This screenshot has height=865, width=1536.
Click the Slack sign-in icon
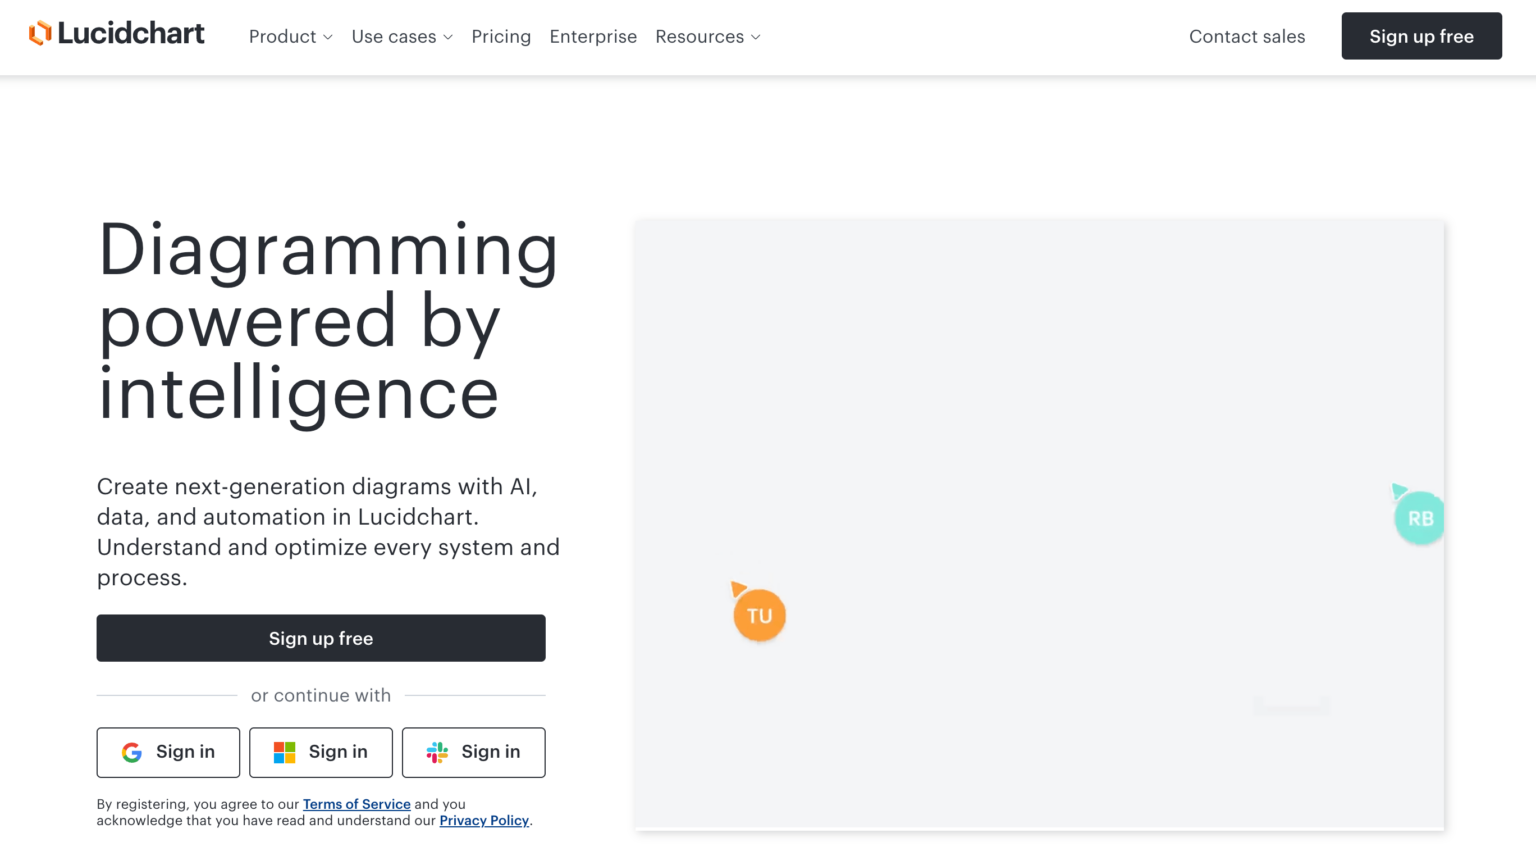[437, 752]
